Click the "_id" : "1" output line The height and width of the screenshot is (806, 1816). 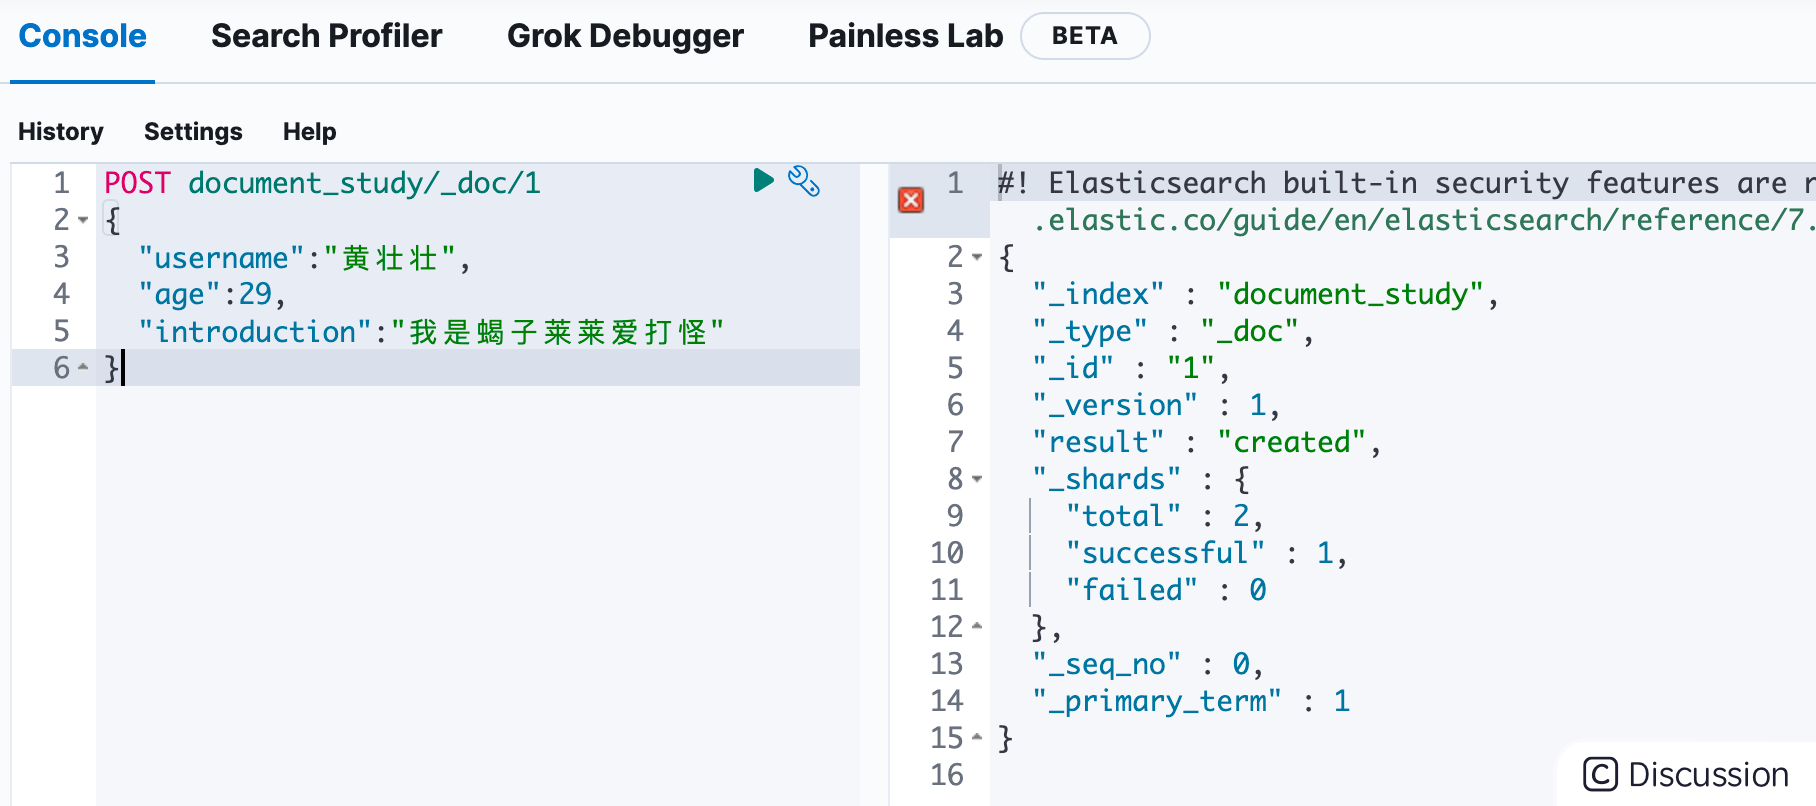click(x=1131, y=368)
